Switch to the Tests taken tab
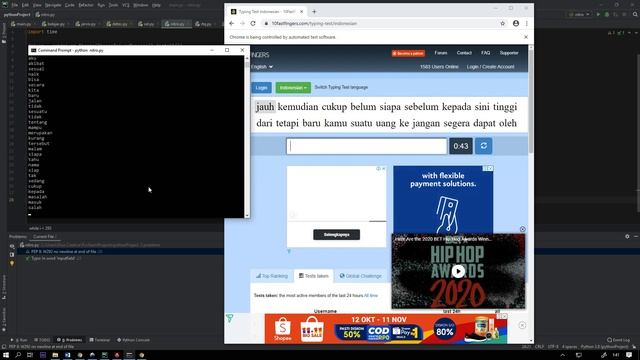640x360 pixels. click(313, 276)
